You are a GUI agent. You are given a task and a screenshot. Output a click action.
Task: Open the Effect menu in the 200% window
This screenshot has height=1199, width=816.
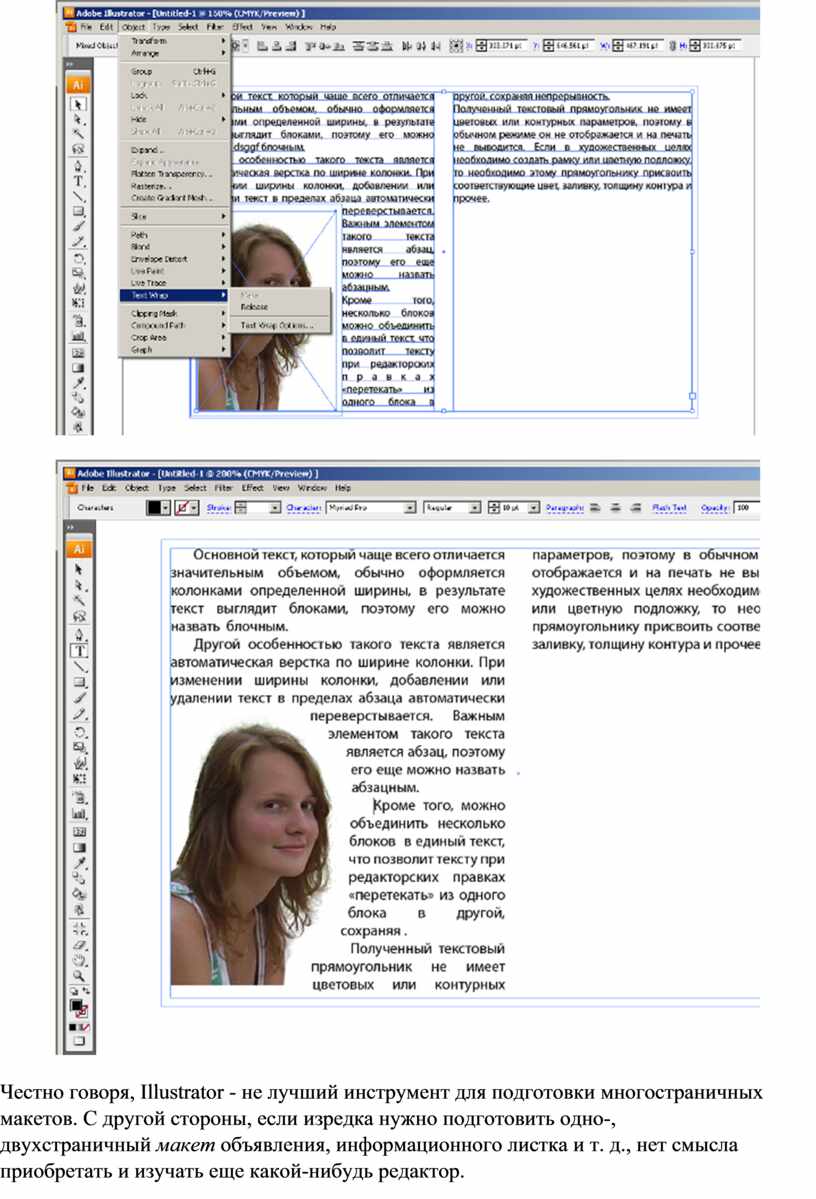pyautogui.click(x=252, y=488)
